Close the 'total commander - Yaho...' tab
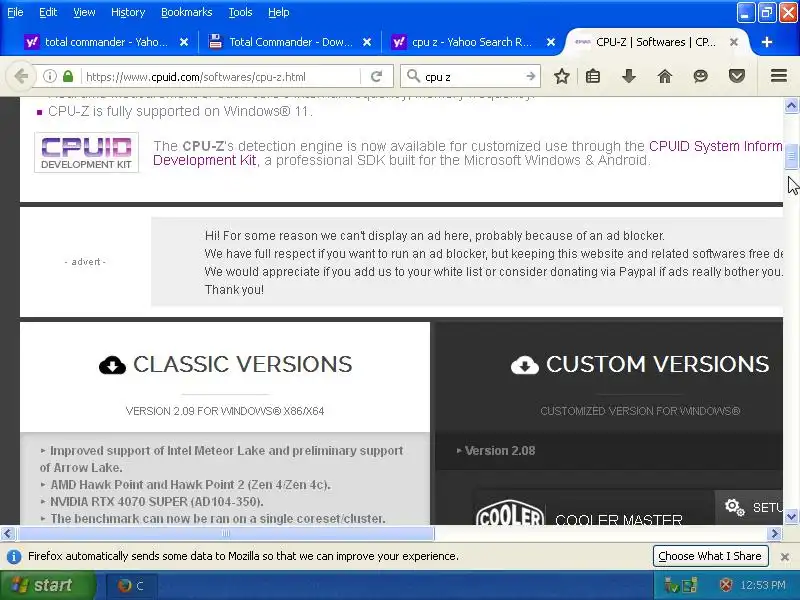The image size is (800, 600). [x=184, y=42]
